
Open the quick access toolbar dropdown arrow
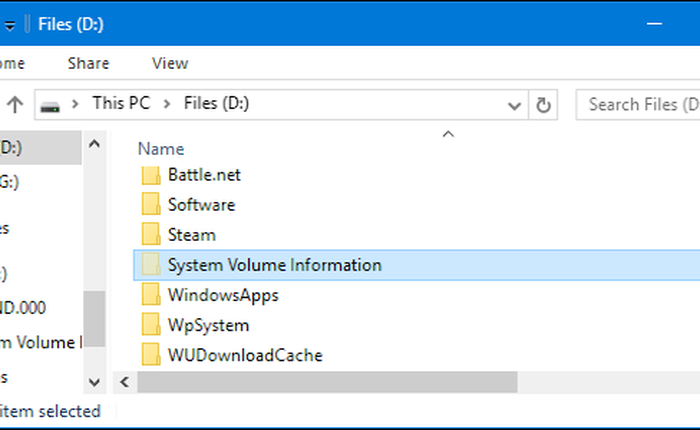[10, 26]
